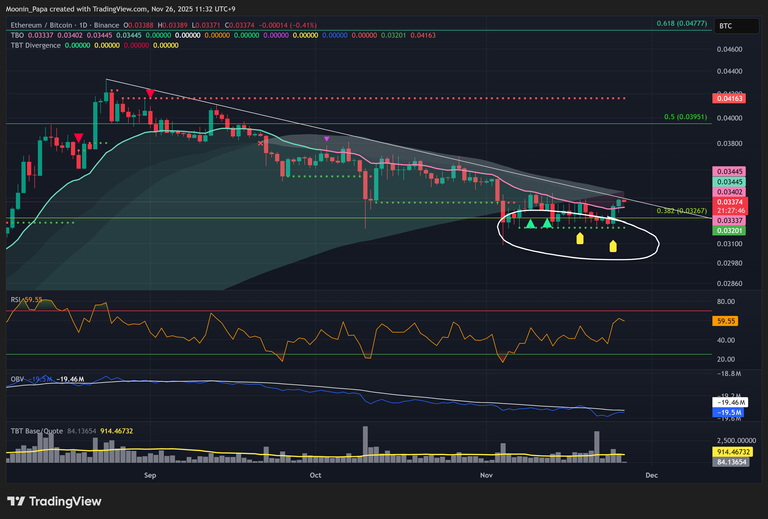Click the right yellow arrow marker
The width and height of the screenshot is (768, 519).
click(613, 245)
